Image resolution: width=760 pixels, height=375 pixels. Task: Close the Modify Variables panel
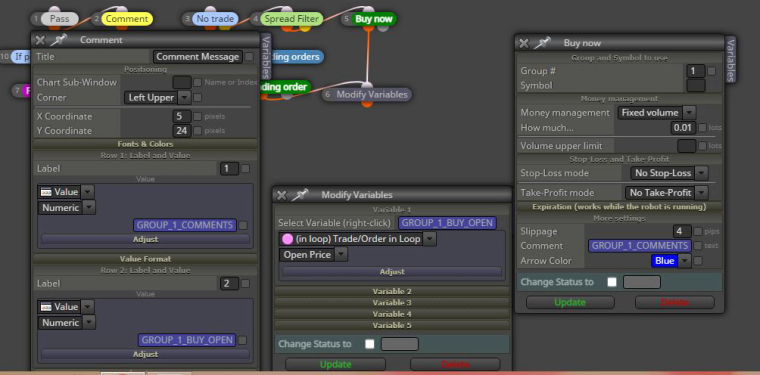pos(282,195)
